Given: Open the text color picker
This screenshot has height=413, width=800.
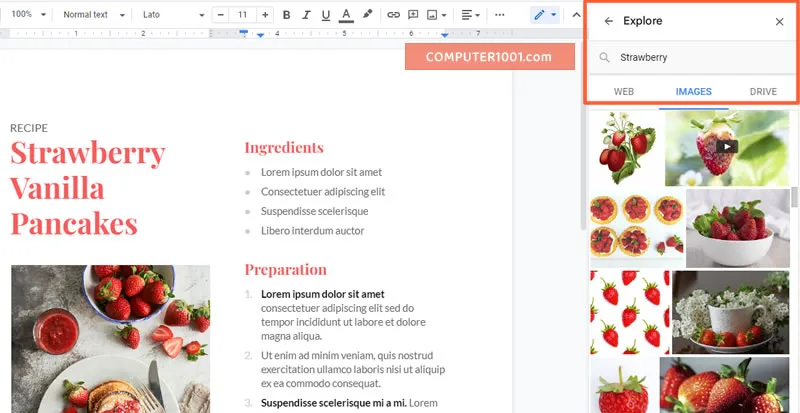Looking at the screenshot, I should 346,15.
